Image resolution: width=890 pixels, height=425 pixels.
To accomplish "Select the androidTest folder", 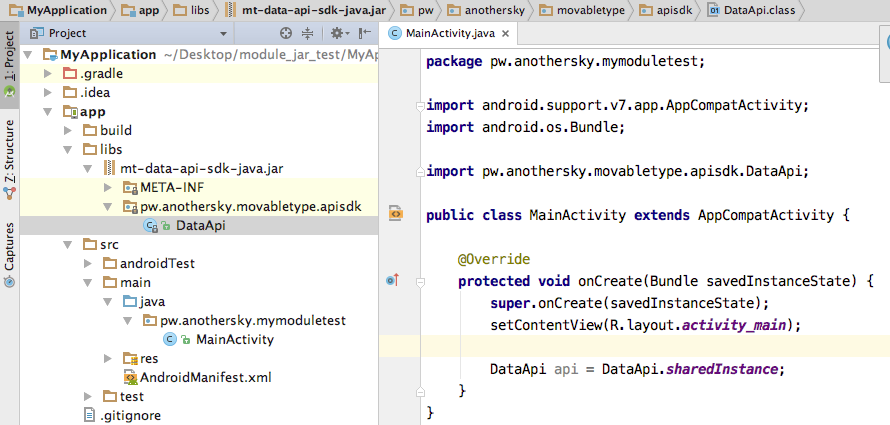I will coord(157,263).
